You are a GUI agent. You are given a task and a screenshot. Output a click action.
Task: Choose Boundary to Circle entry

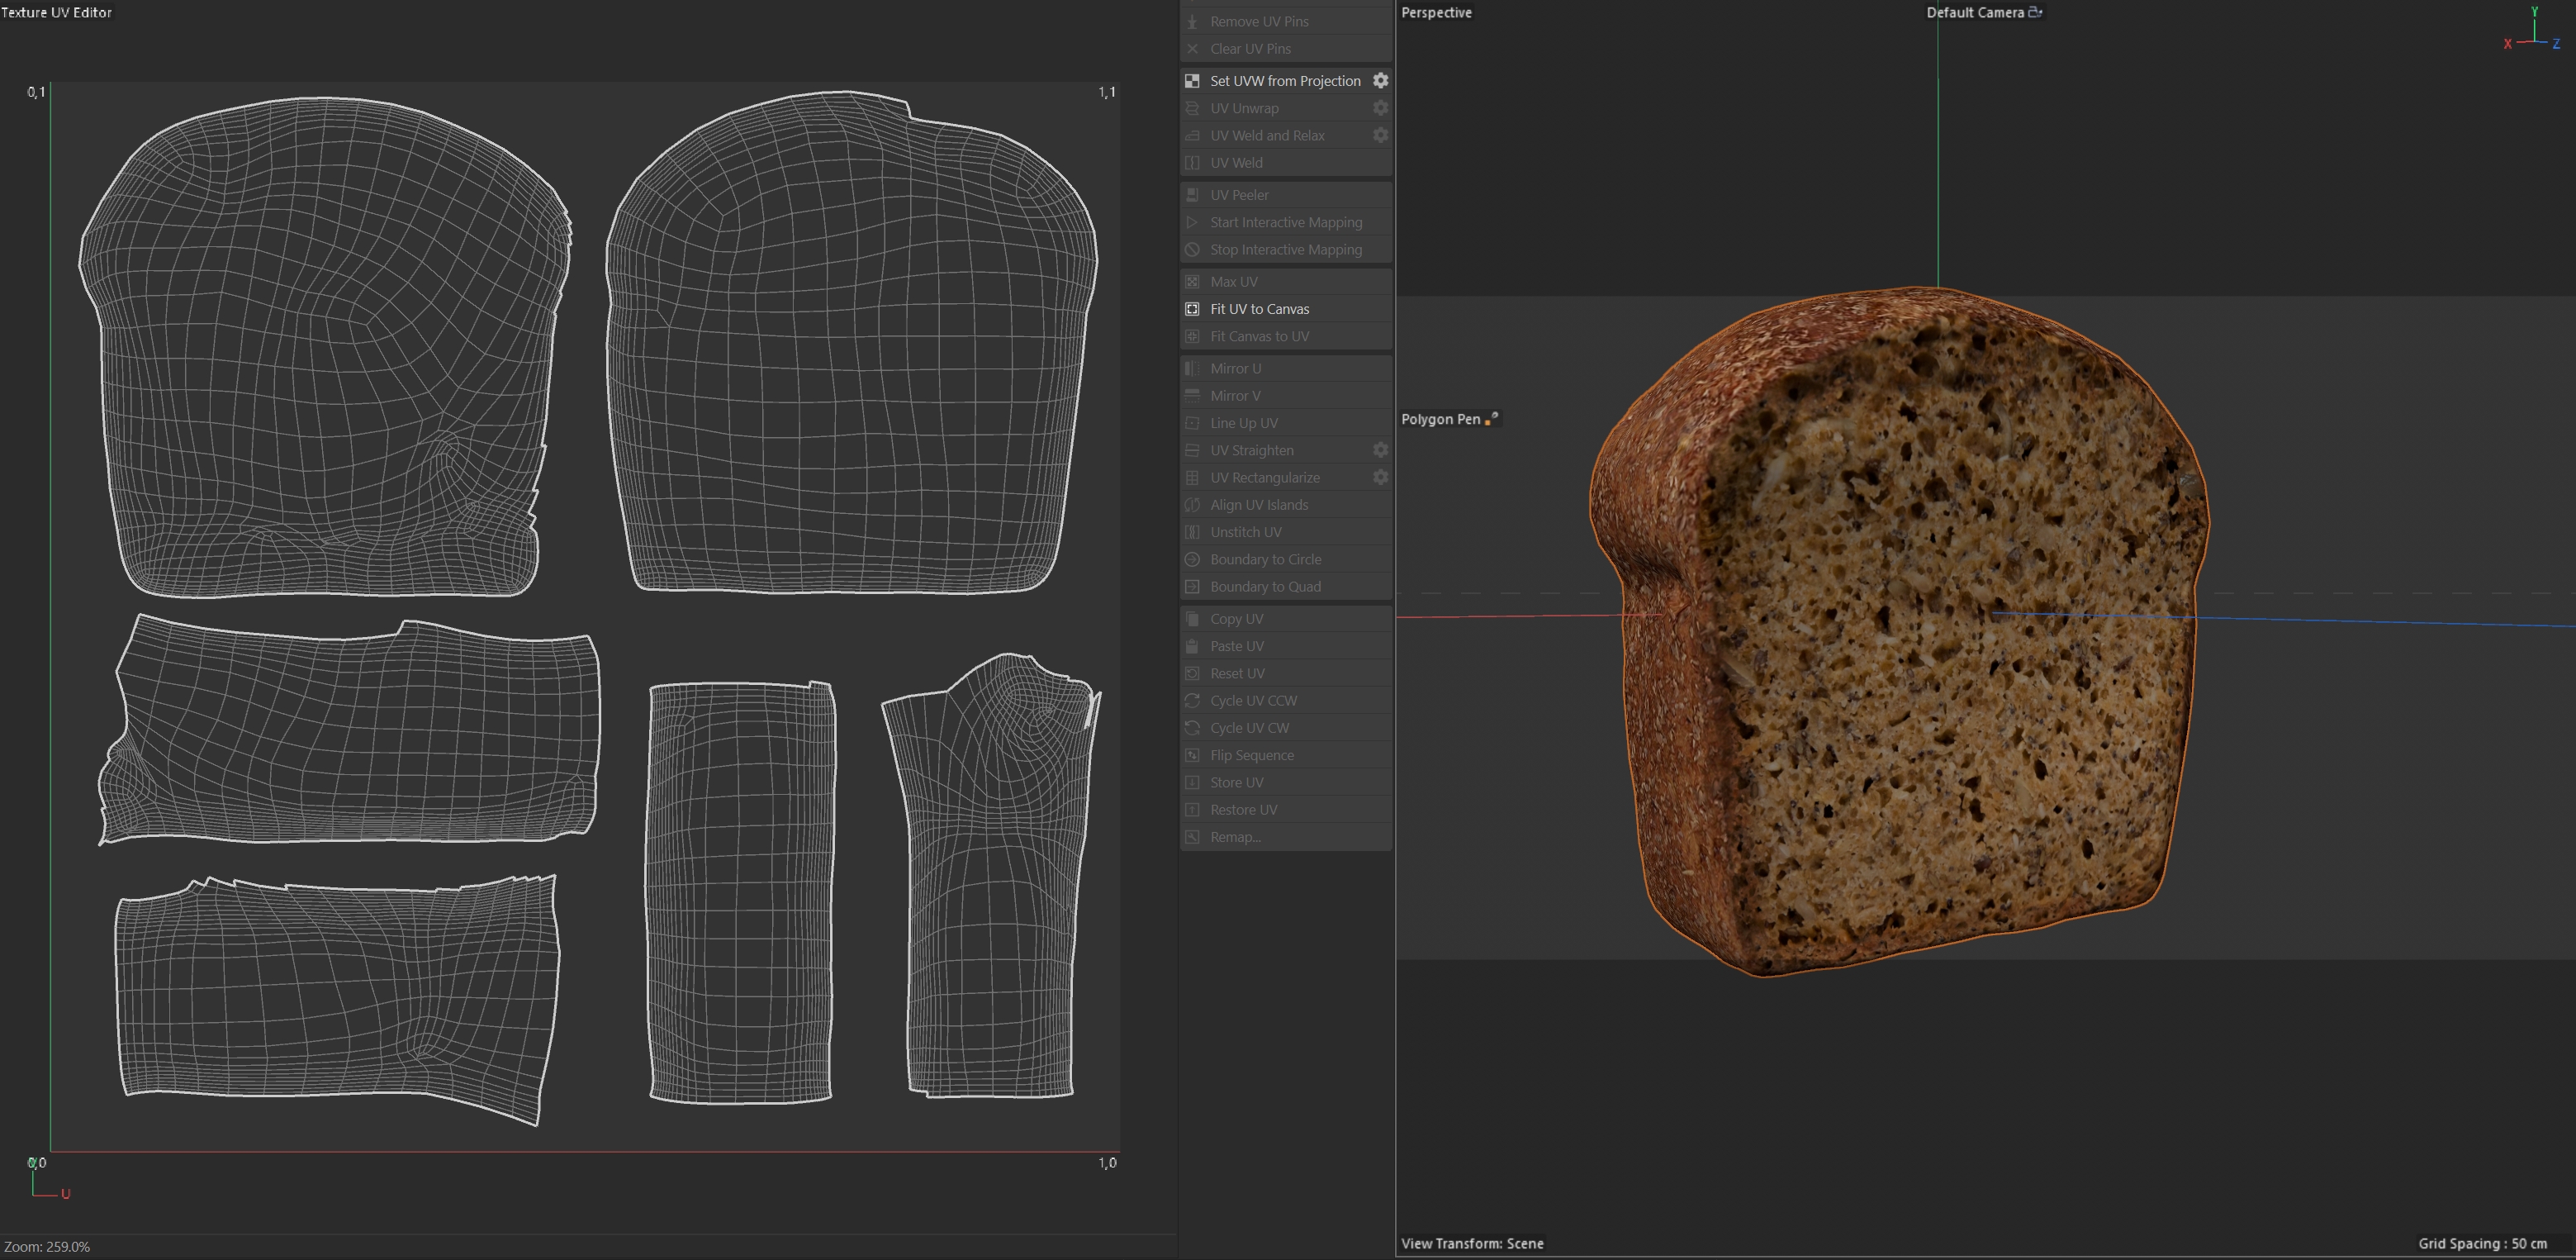click(x=1265, y=560)
